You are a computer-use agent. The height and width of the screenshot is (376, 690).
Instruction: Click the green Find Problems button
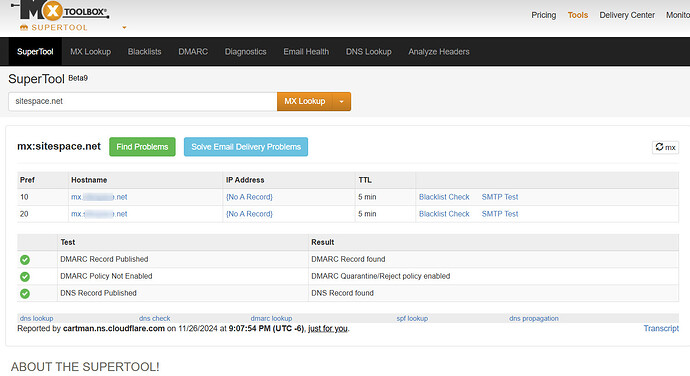tap(142, 147)
